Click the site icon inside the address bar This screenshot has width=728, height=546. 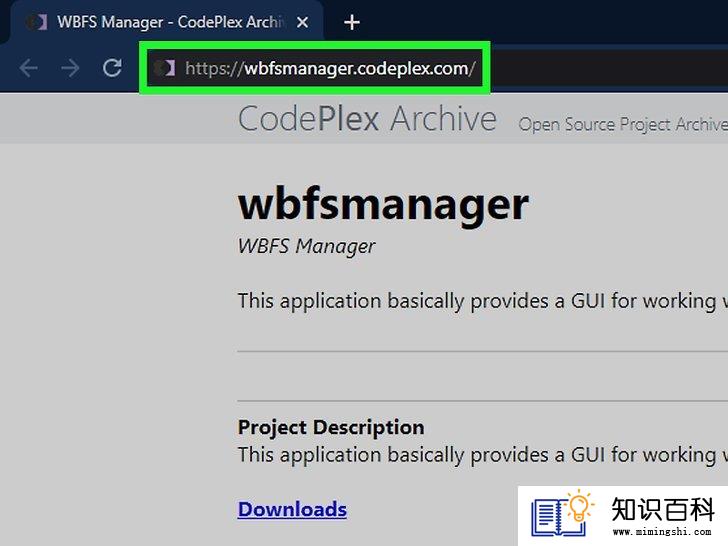point(164,68)
